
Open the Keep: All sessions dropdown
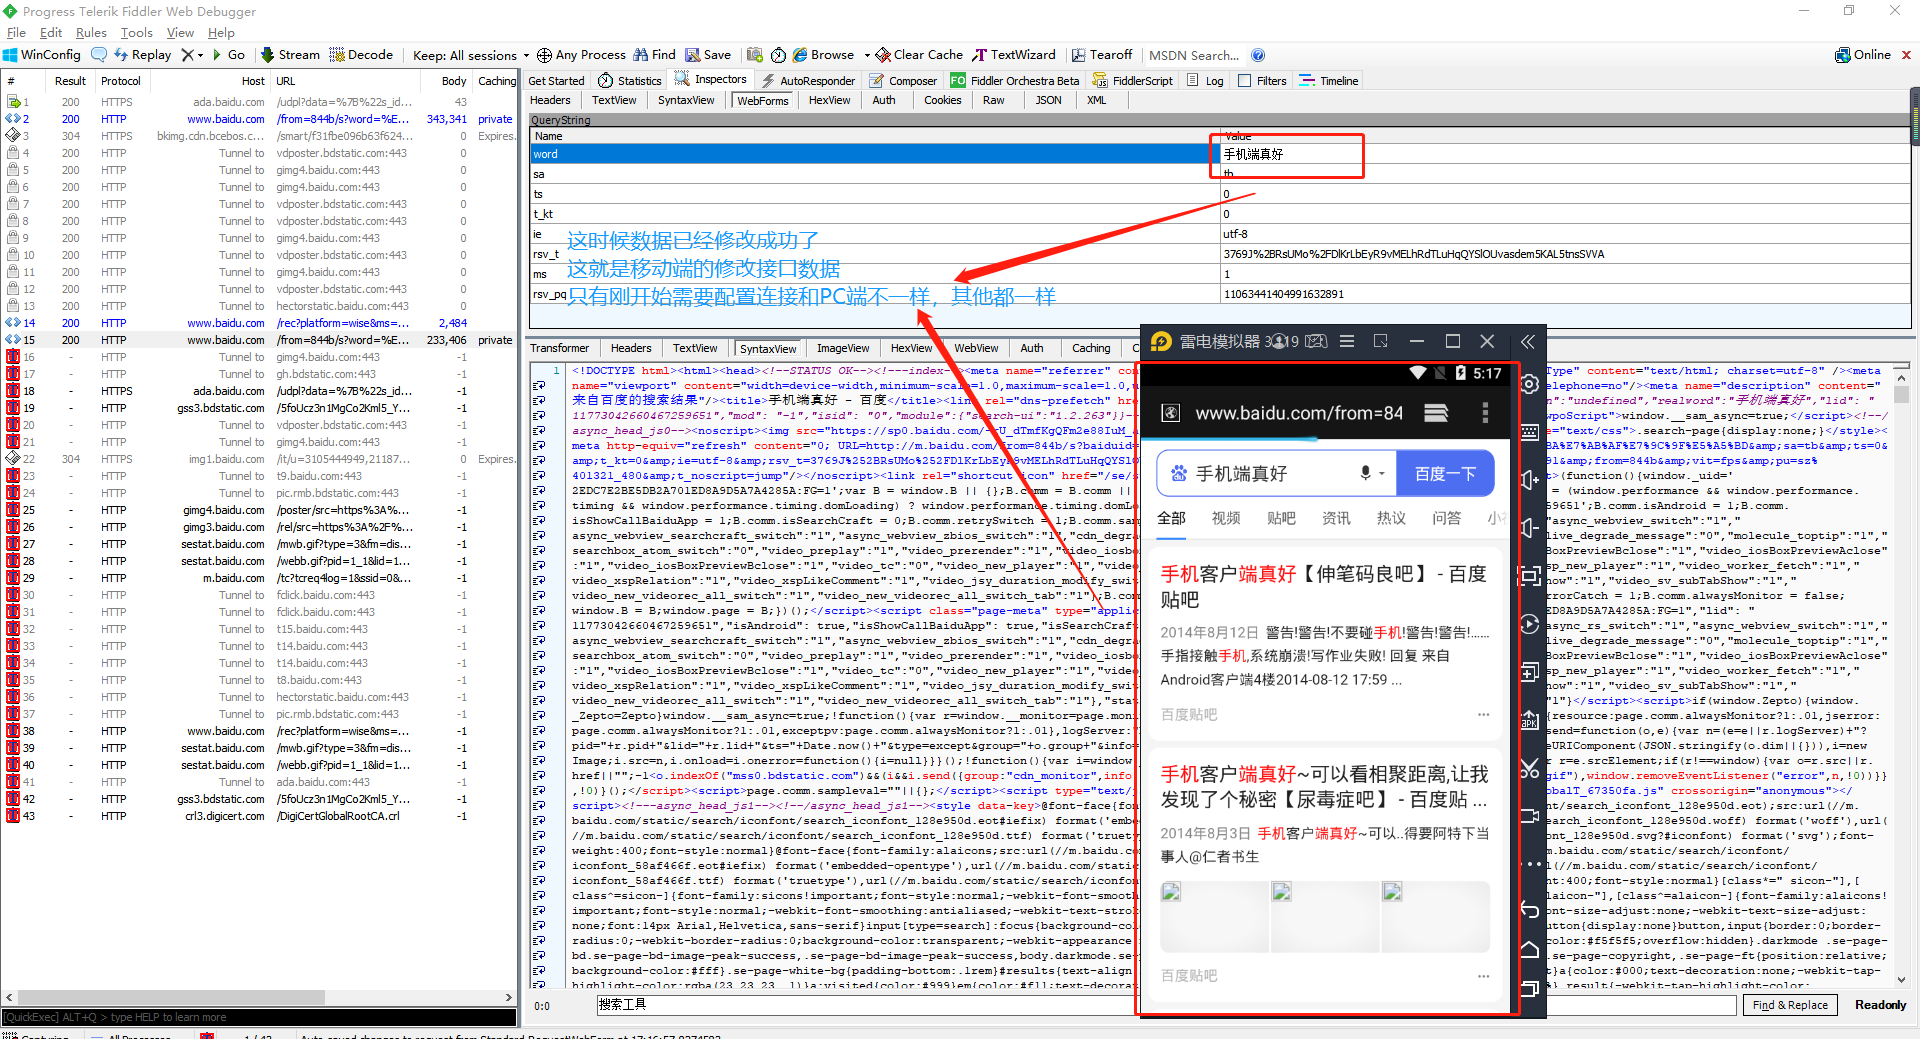(x=471, y=55)
